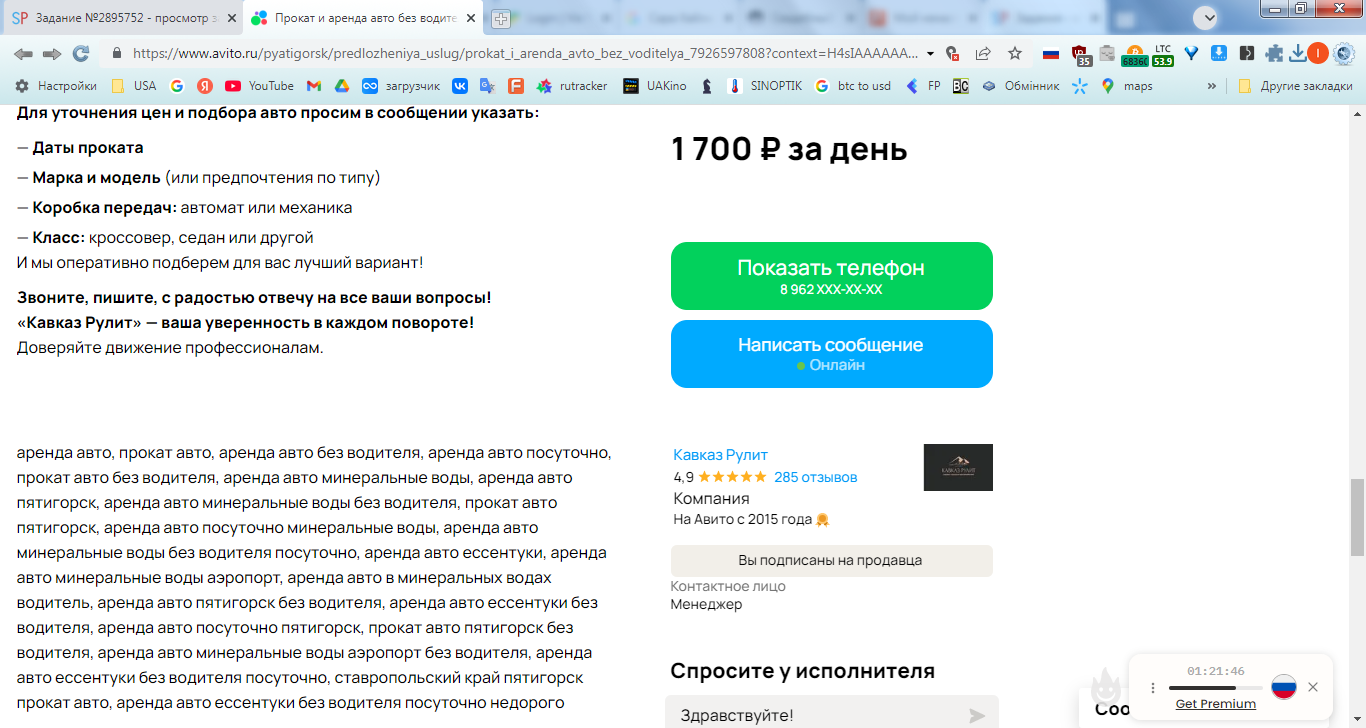Open the Google Translate bookmark icon
Viewport: 1366px width, 728px height.
(x=488, y=86)
